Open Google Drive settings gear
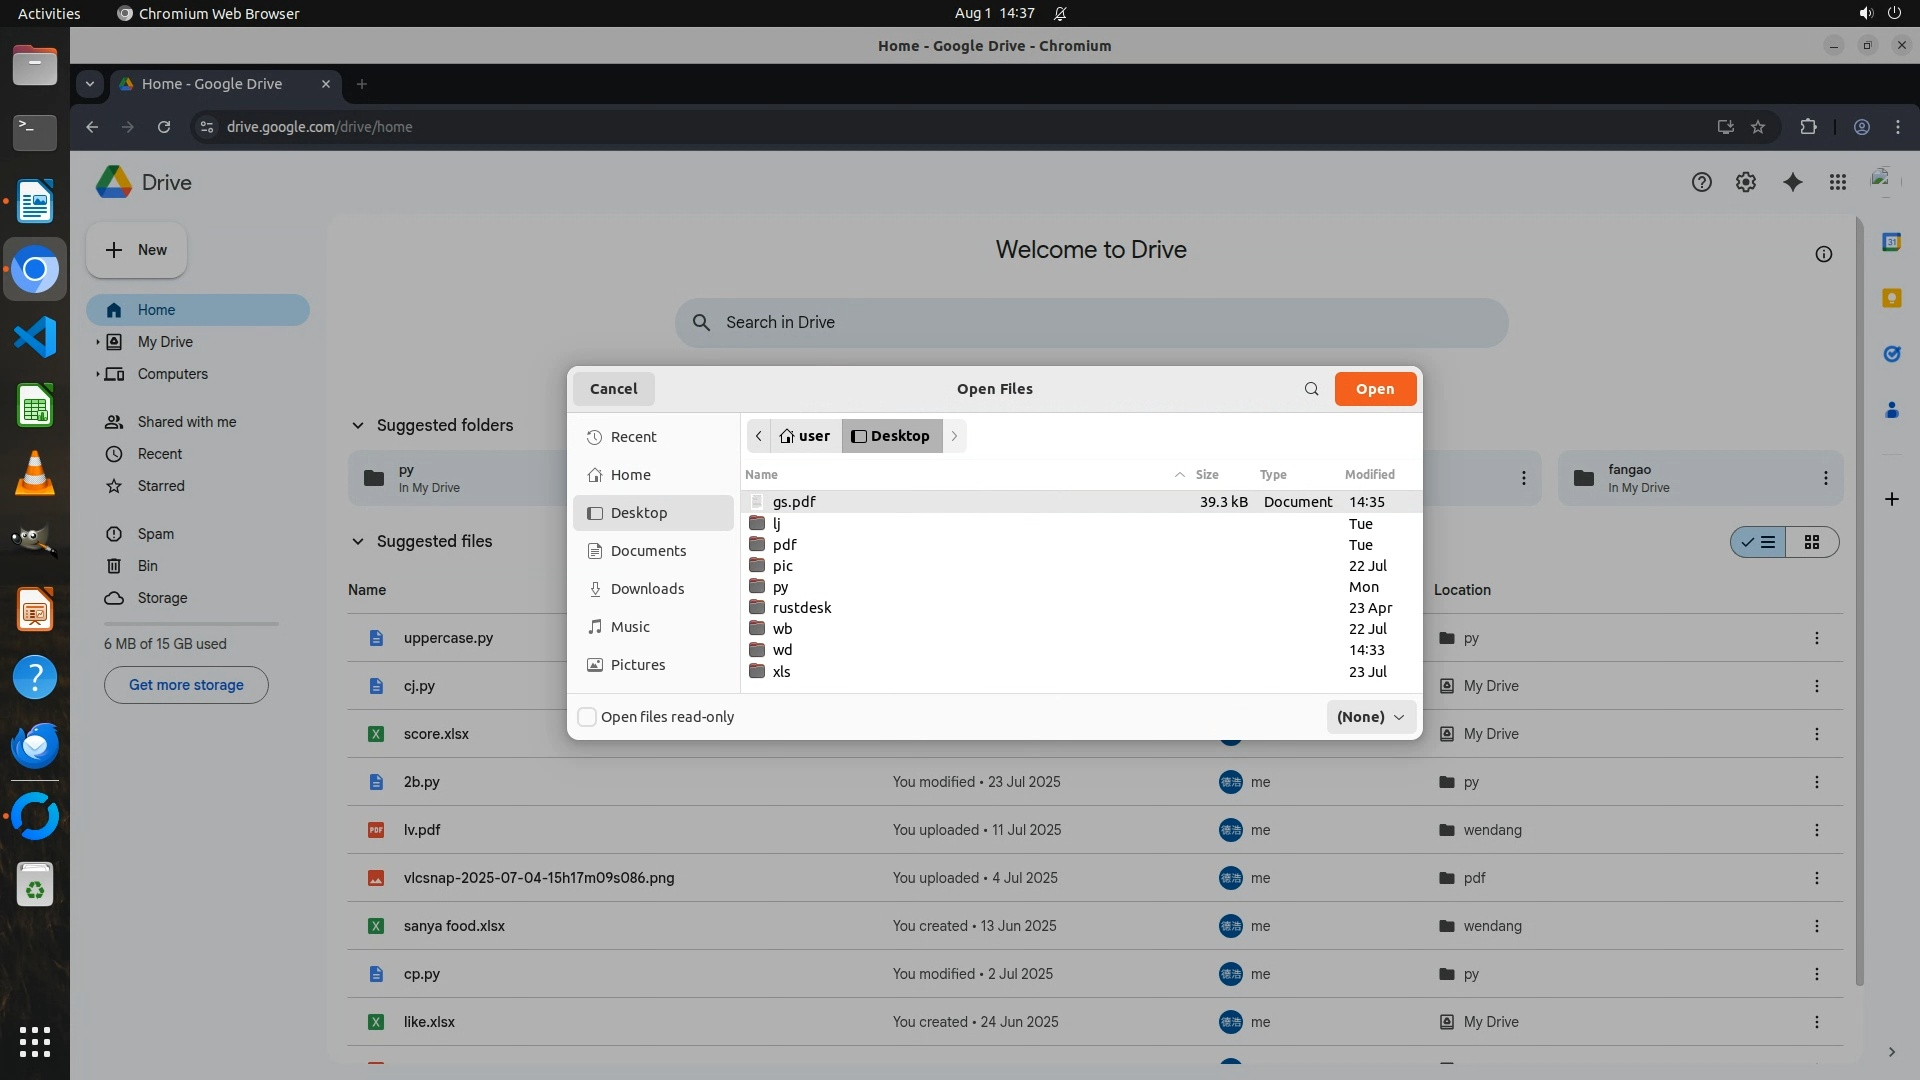Image resolution: width=1920 pixels, height=1080 pixels. click(1745, 182)
